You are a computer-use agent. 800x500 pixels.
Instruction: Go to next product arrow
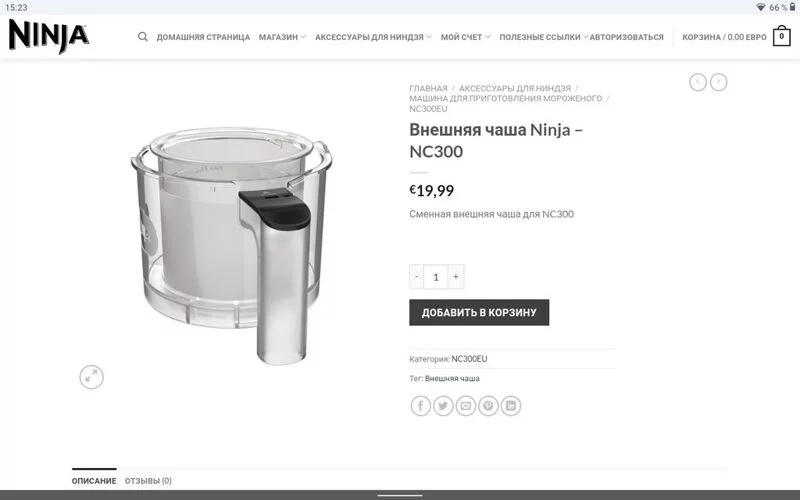click(718, 82)
